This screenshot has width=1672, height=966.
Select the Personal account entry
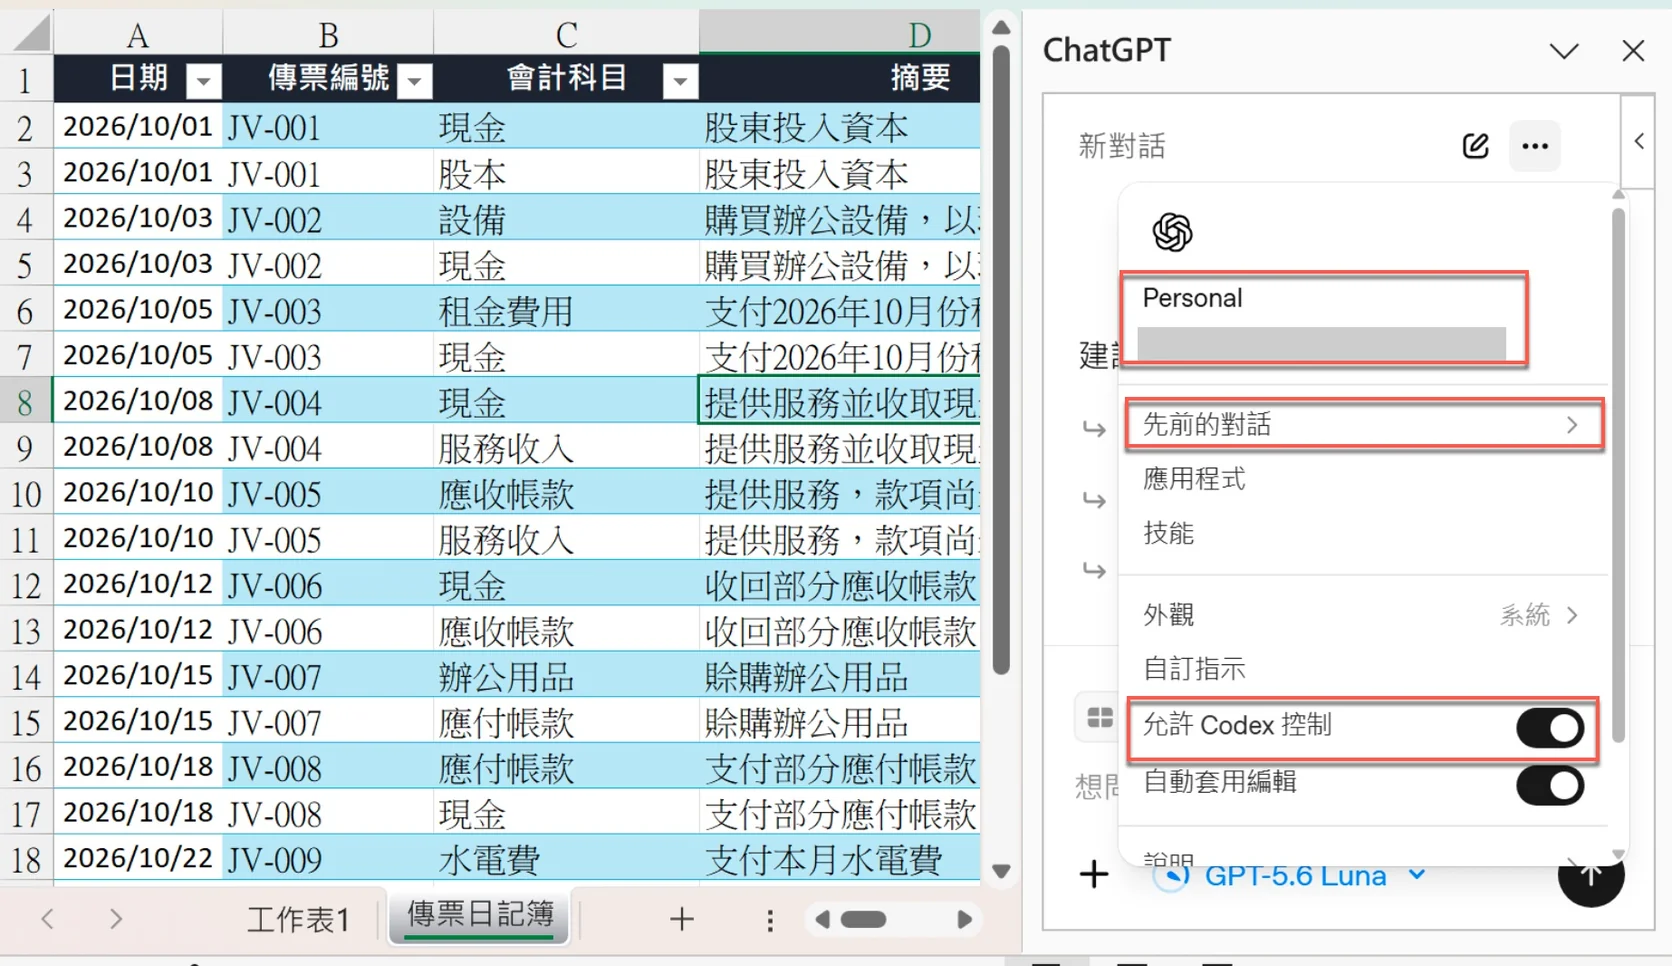pyautogui.click(x=1325, y=320)
